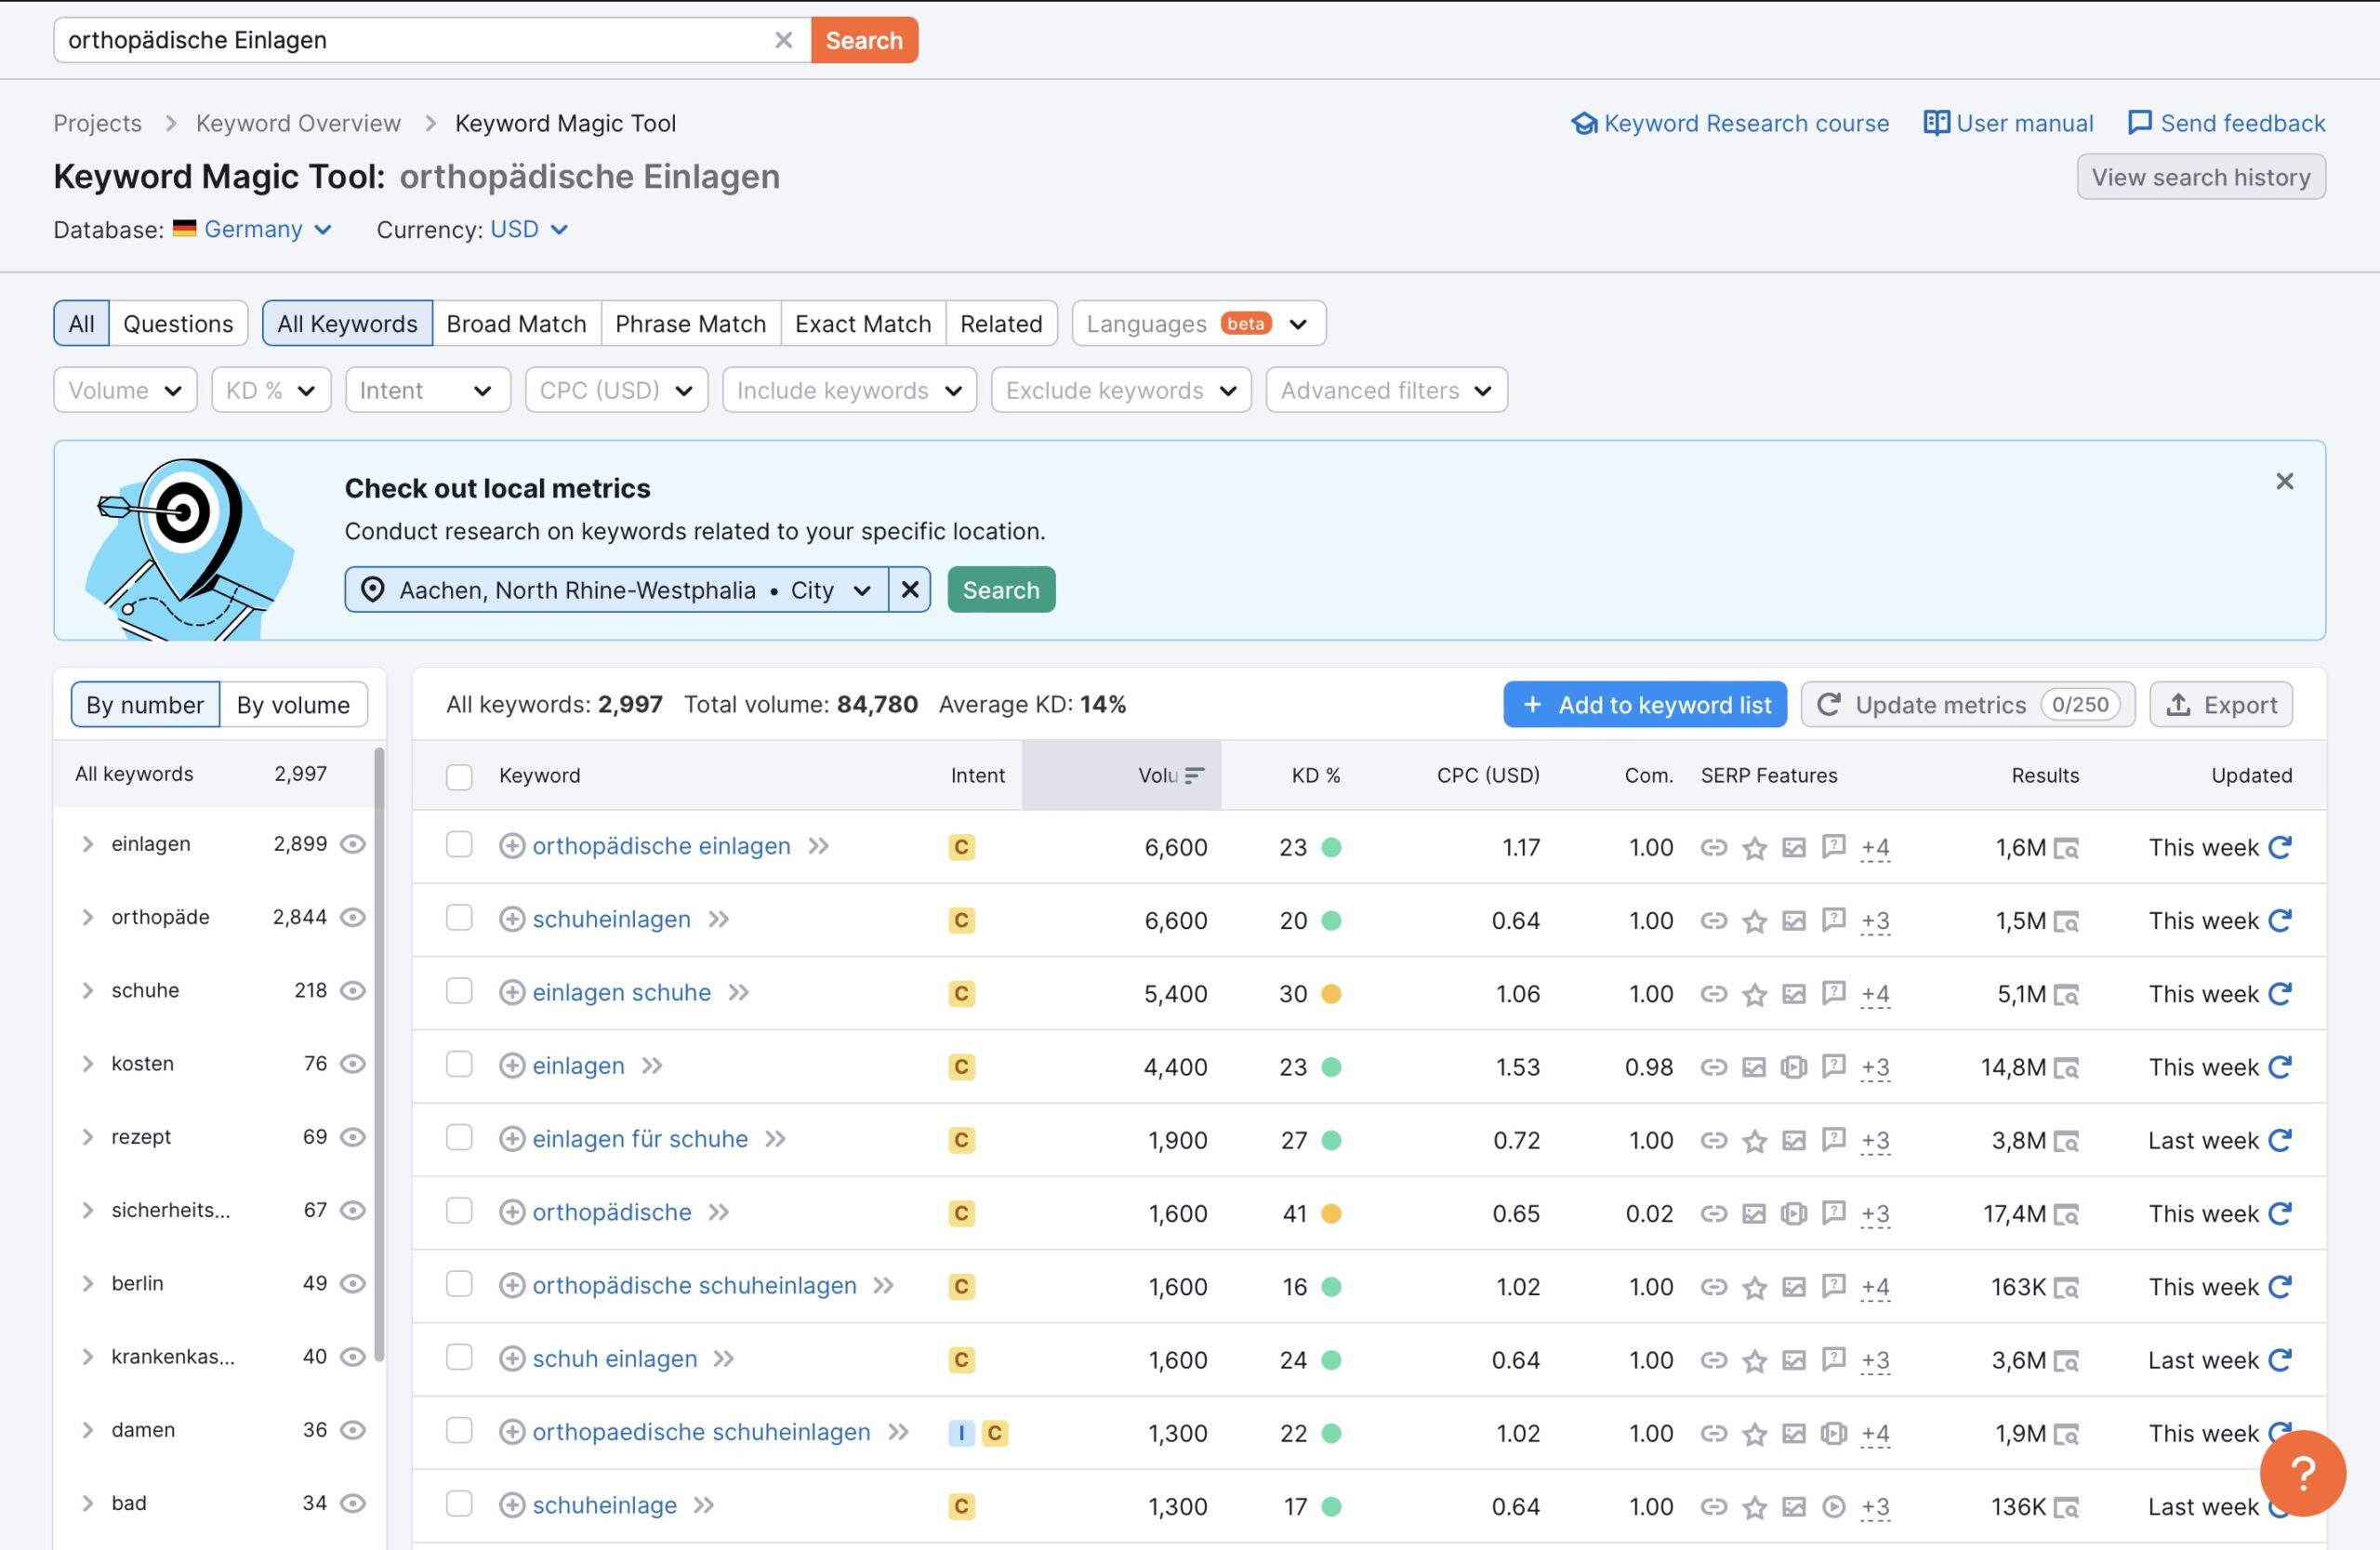Open related keywords arrows for 'einlagen'

pos(652,1066)
